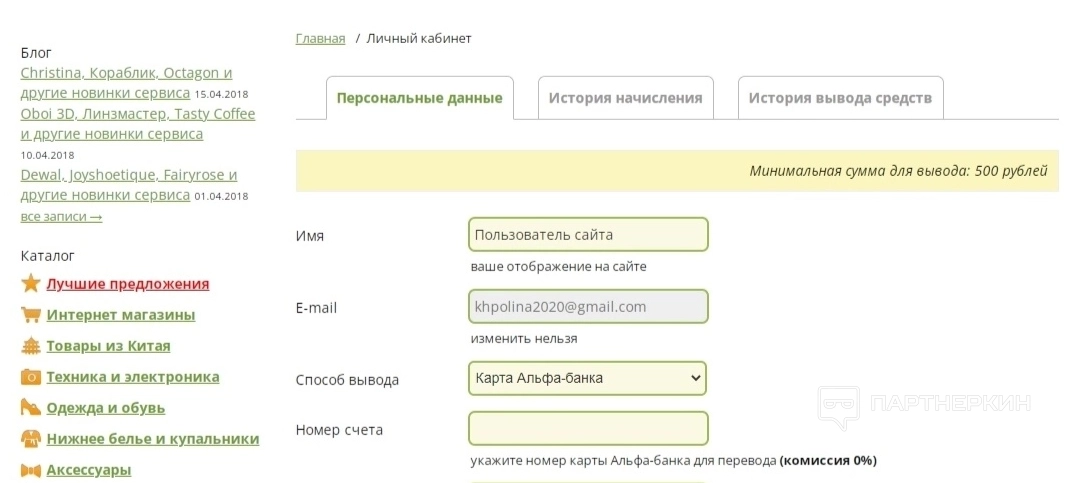The height and width of the screenshot is (483, 1082).
Task: Click the Номер счета input field
Action: click(587, 428)
